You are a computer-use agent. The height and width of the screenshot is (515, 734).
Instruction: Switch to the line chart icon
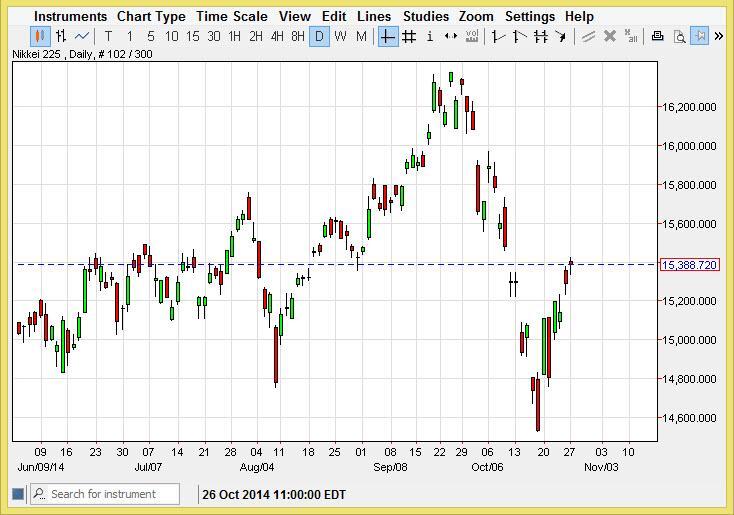point(82,37)
